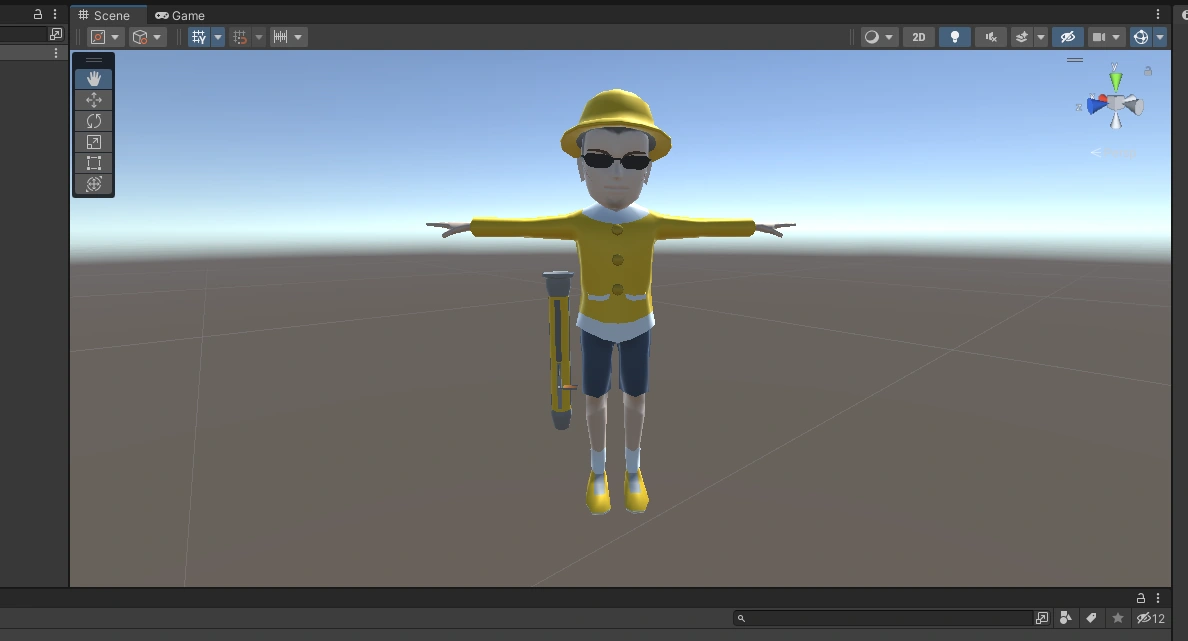Viewport: 1188px width, 641px height.
Task: Click the Gizmos visibility icon in Scene toolbar
Action: pyautogui.click(x=1140, y=36)
